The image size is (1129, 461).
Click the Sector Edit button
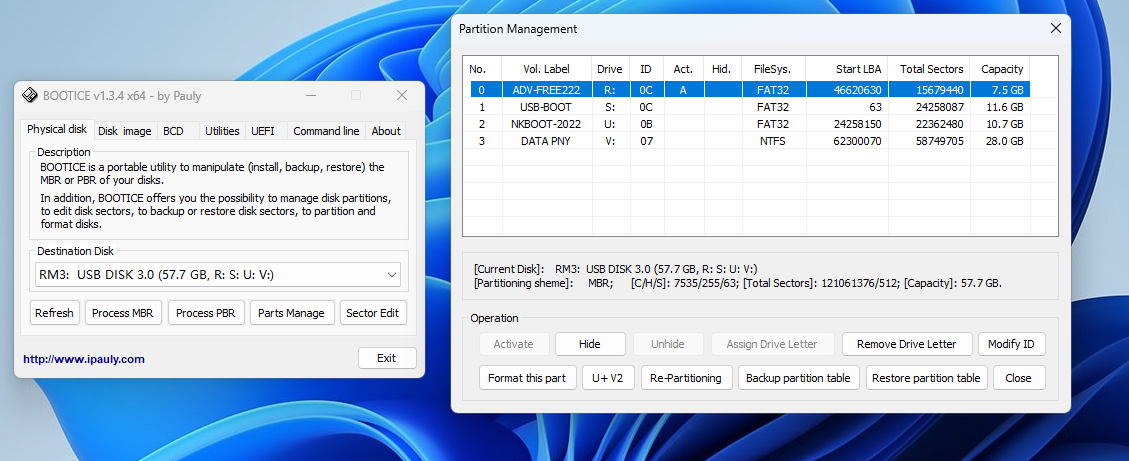click(373, 313)
